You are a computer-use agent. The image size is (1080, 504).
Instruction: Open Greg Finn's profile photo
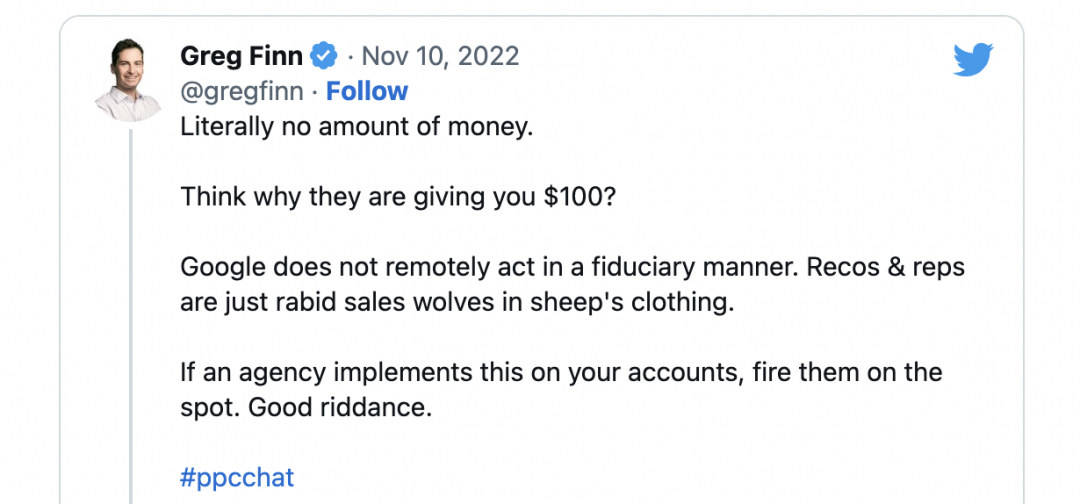coord(128,81)
